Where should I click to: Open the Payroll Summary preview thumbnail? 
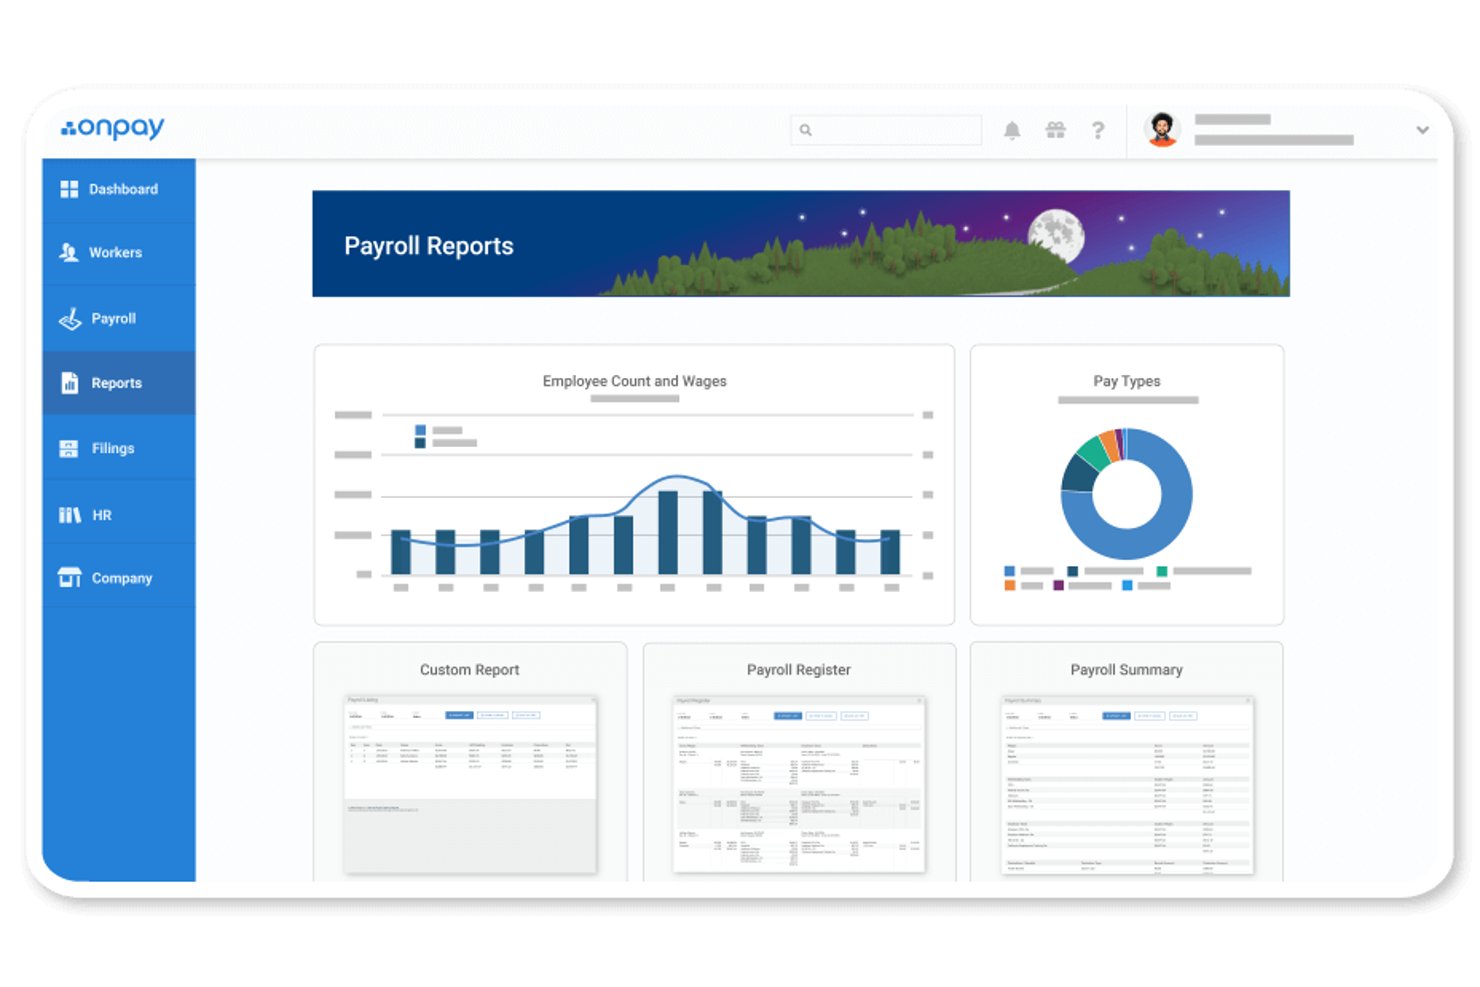pyautogui.click(x=1127, y=784)
